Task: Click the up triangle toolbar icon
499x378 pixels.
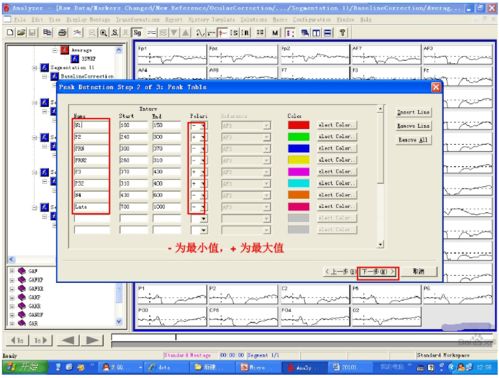Action: click(x=186, y=33)
